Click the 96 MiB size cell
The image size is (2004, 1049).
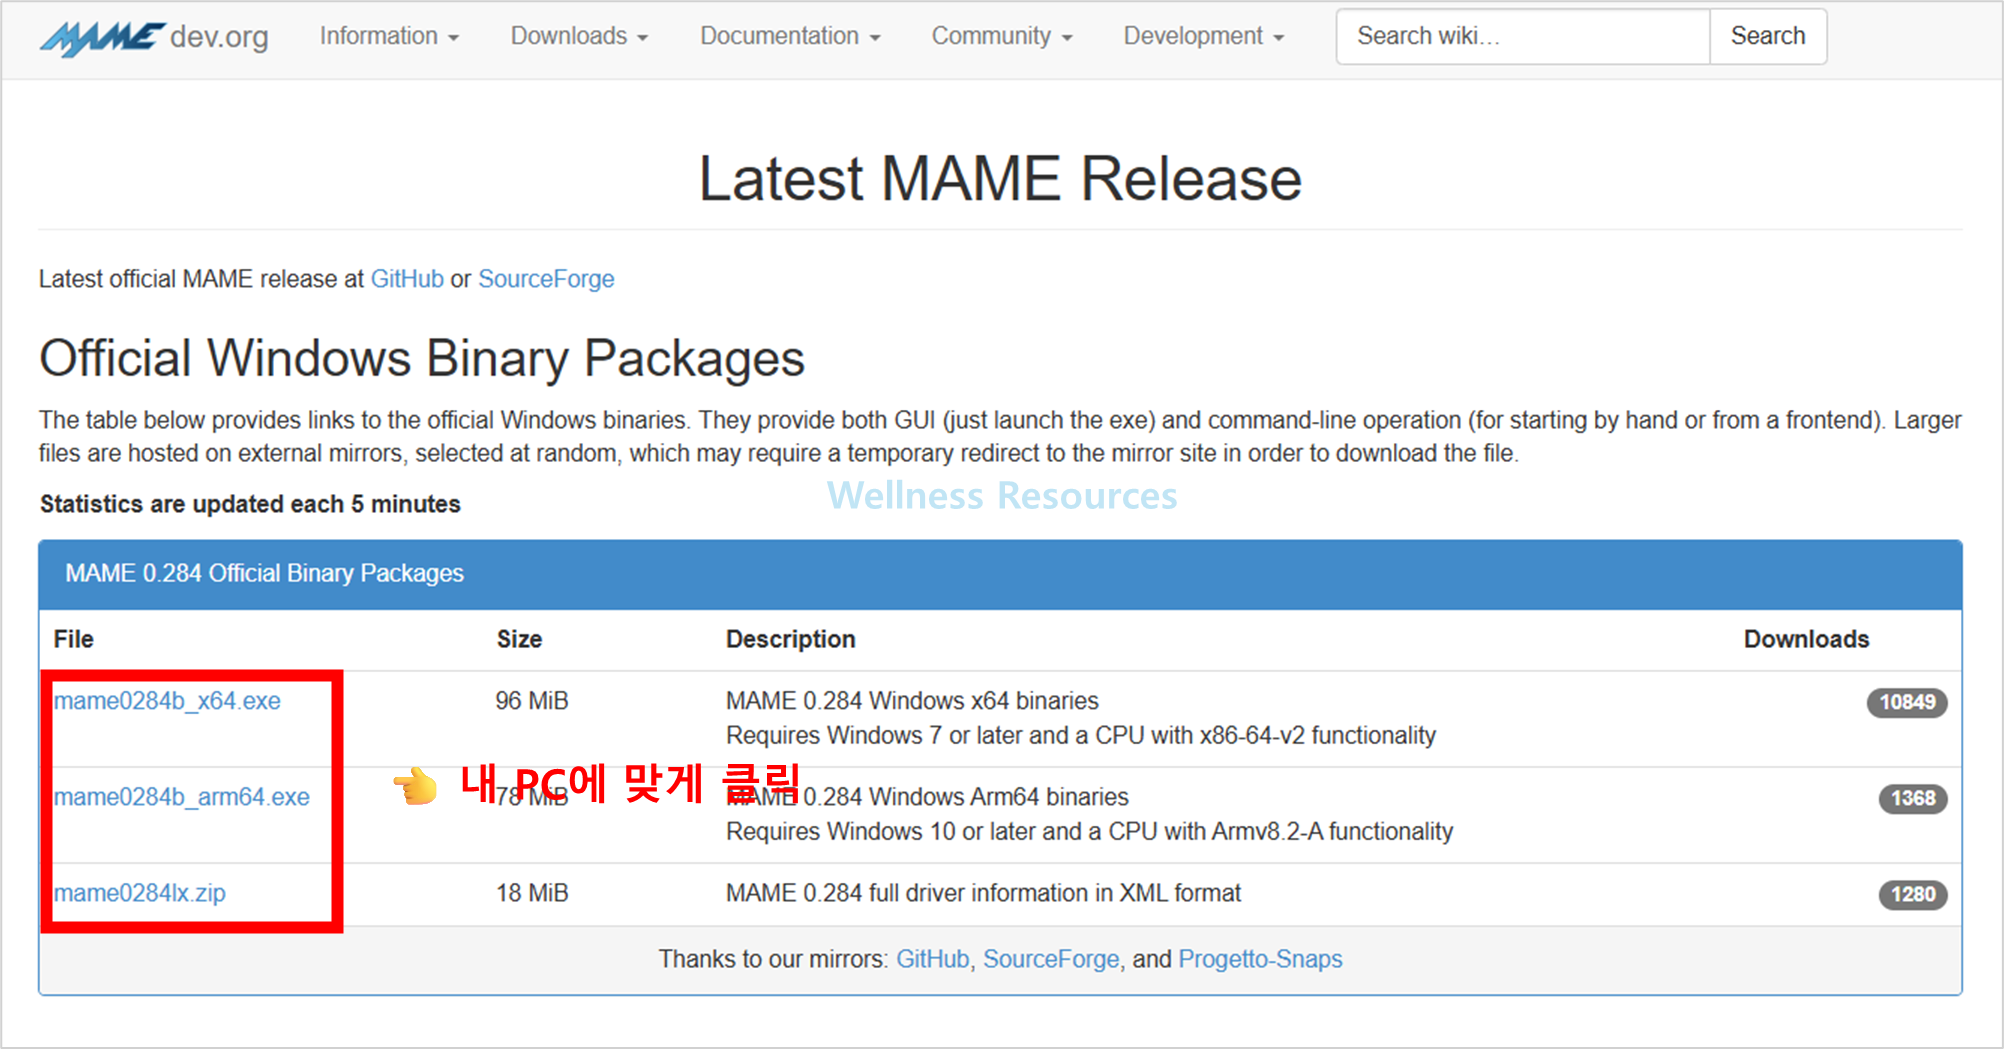click(532, 701)
